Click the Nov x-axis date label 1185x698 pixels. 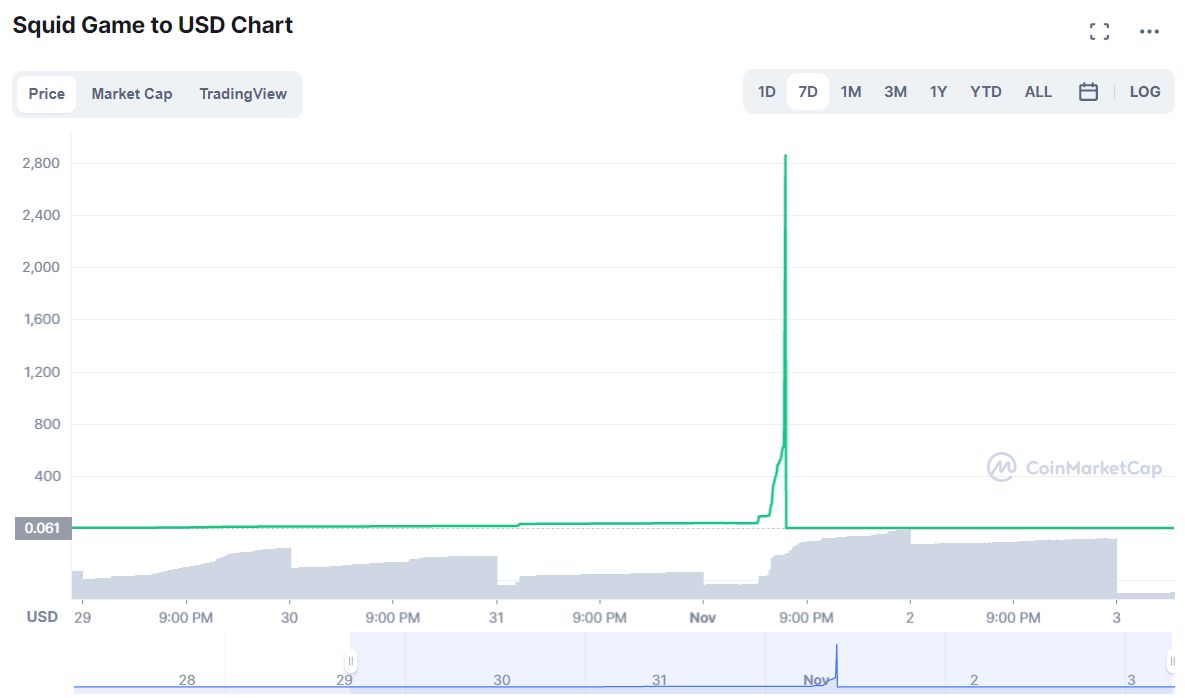pos(702,618)
